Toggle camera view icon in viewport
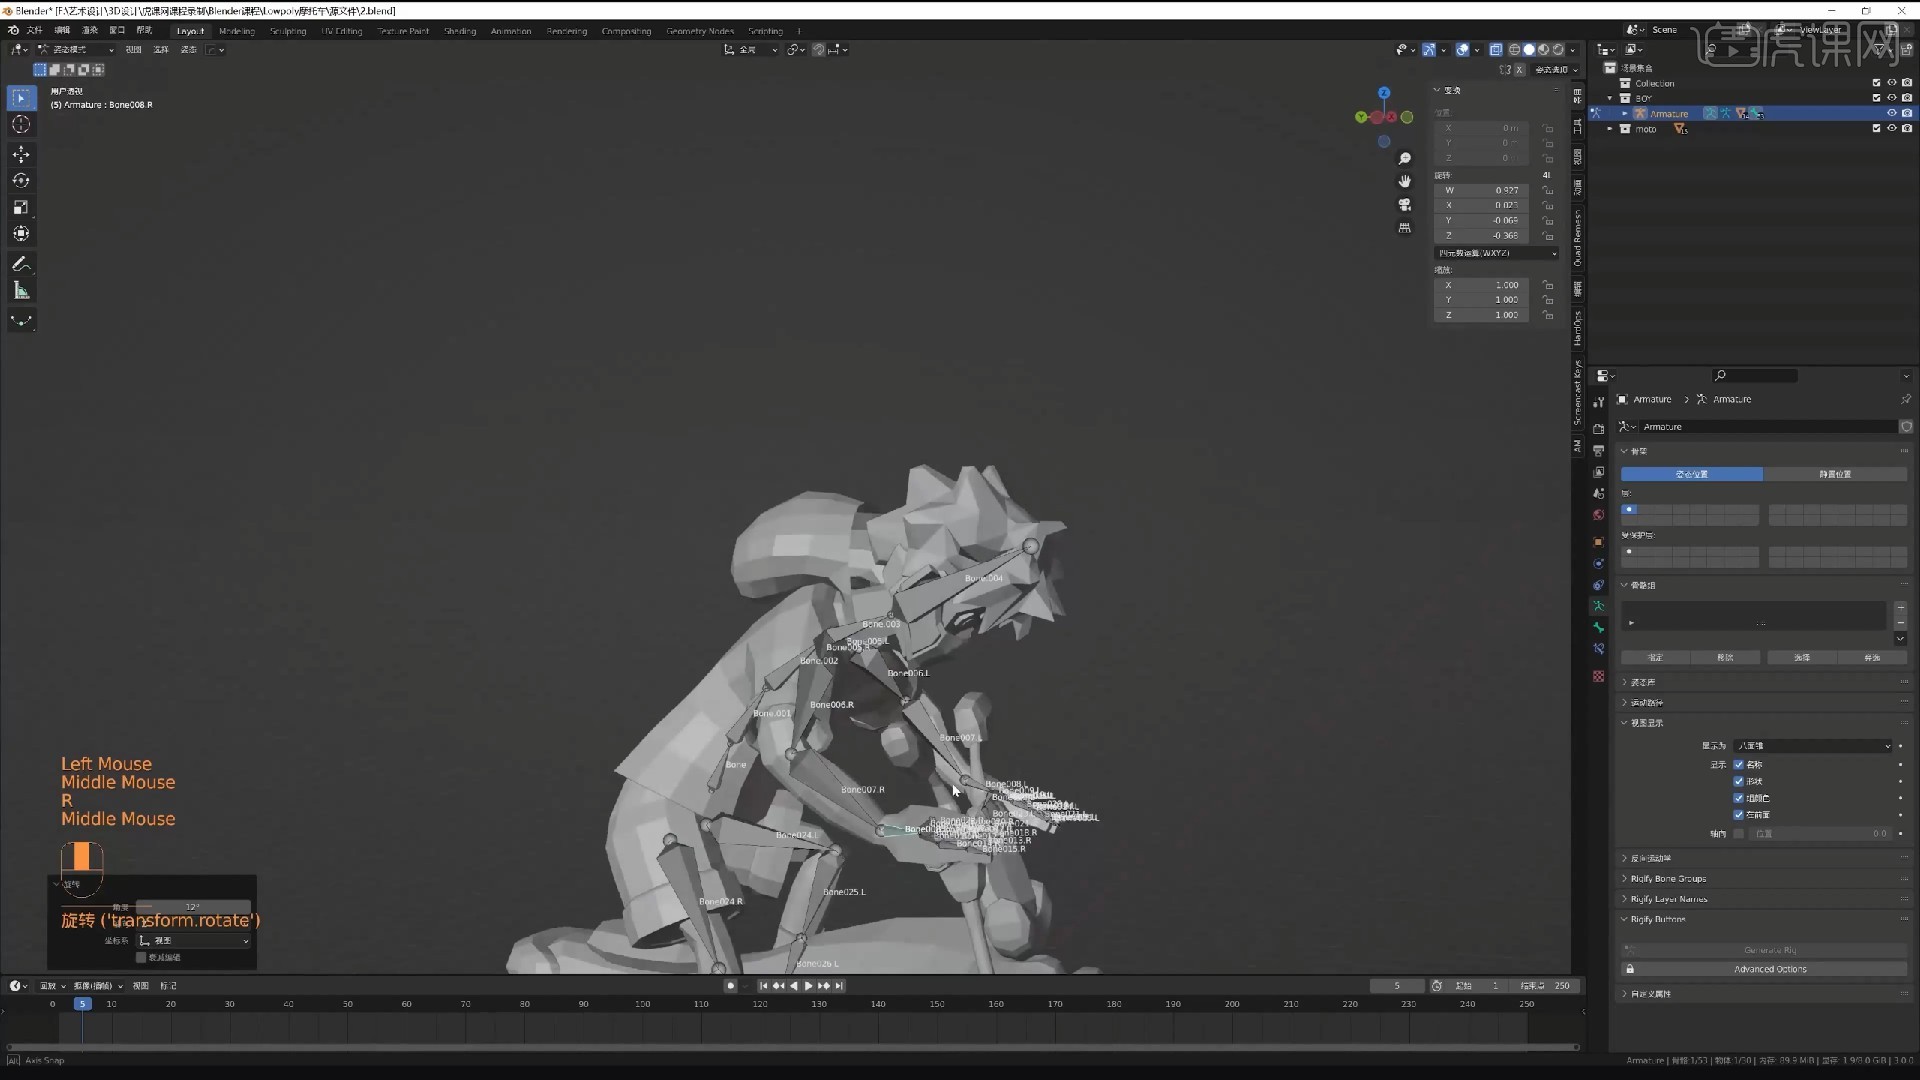 [1404, 204]
